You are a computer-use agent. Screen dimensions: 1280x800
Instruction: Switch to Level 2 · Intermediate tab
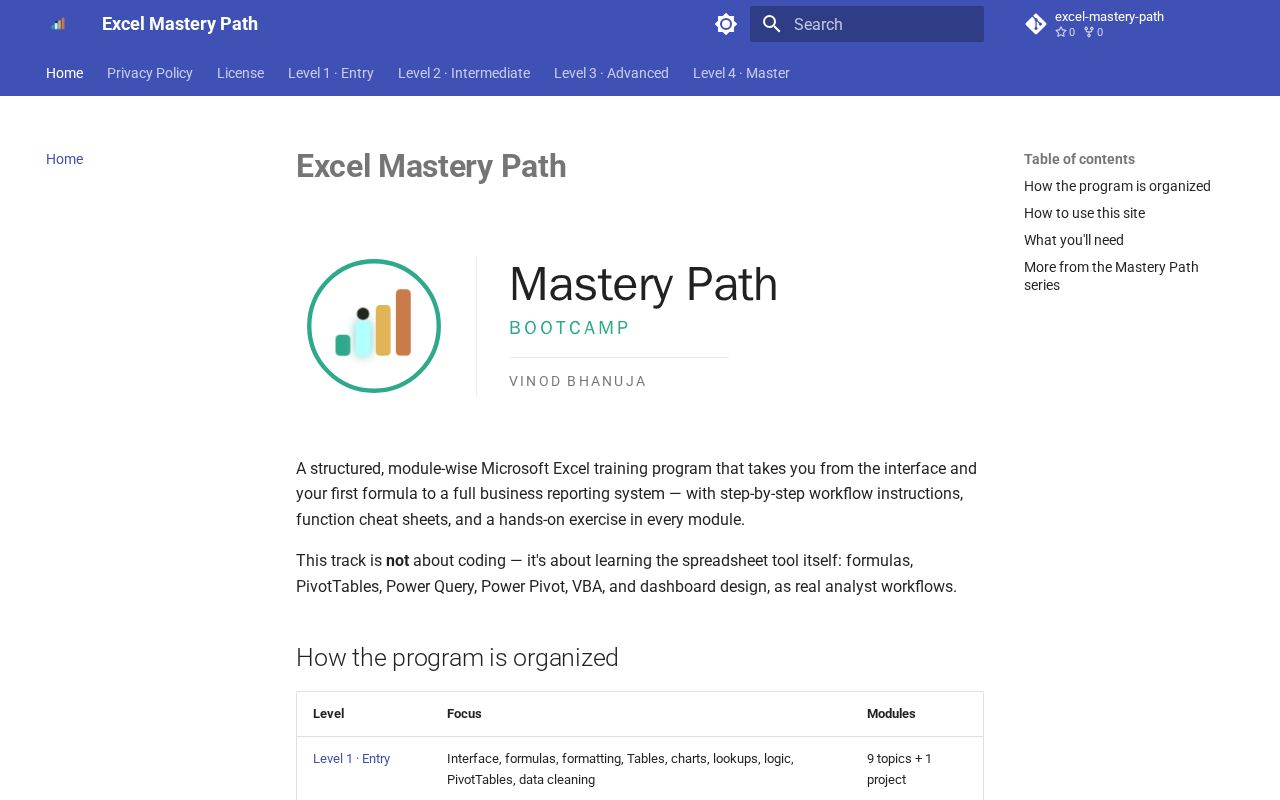click(x=464, y=73)
